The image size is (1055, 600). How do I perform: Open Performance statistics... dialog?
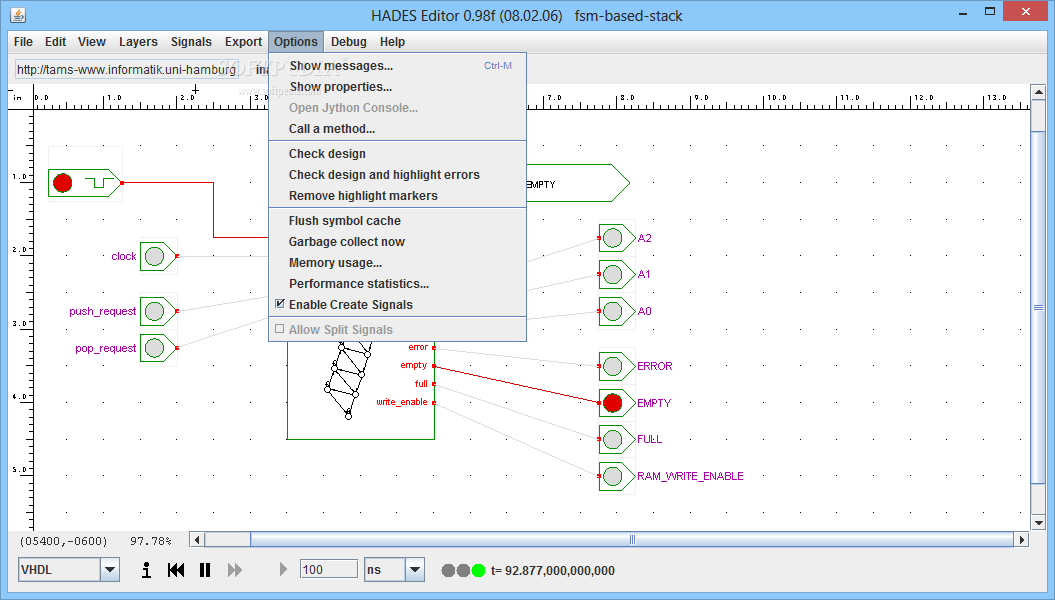[x=397, y=284]
